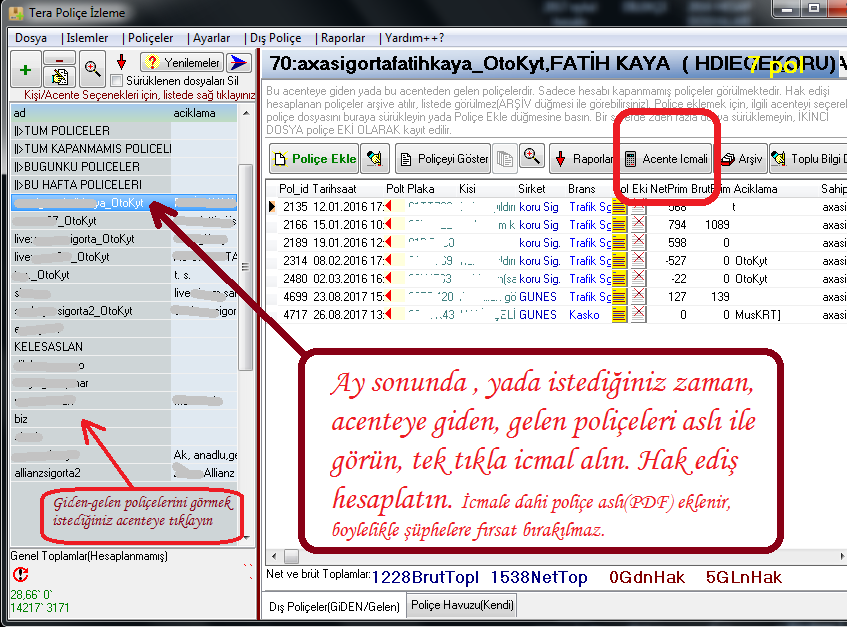Click agent list scrollbar up arrow

coord(246,113)
